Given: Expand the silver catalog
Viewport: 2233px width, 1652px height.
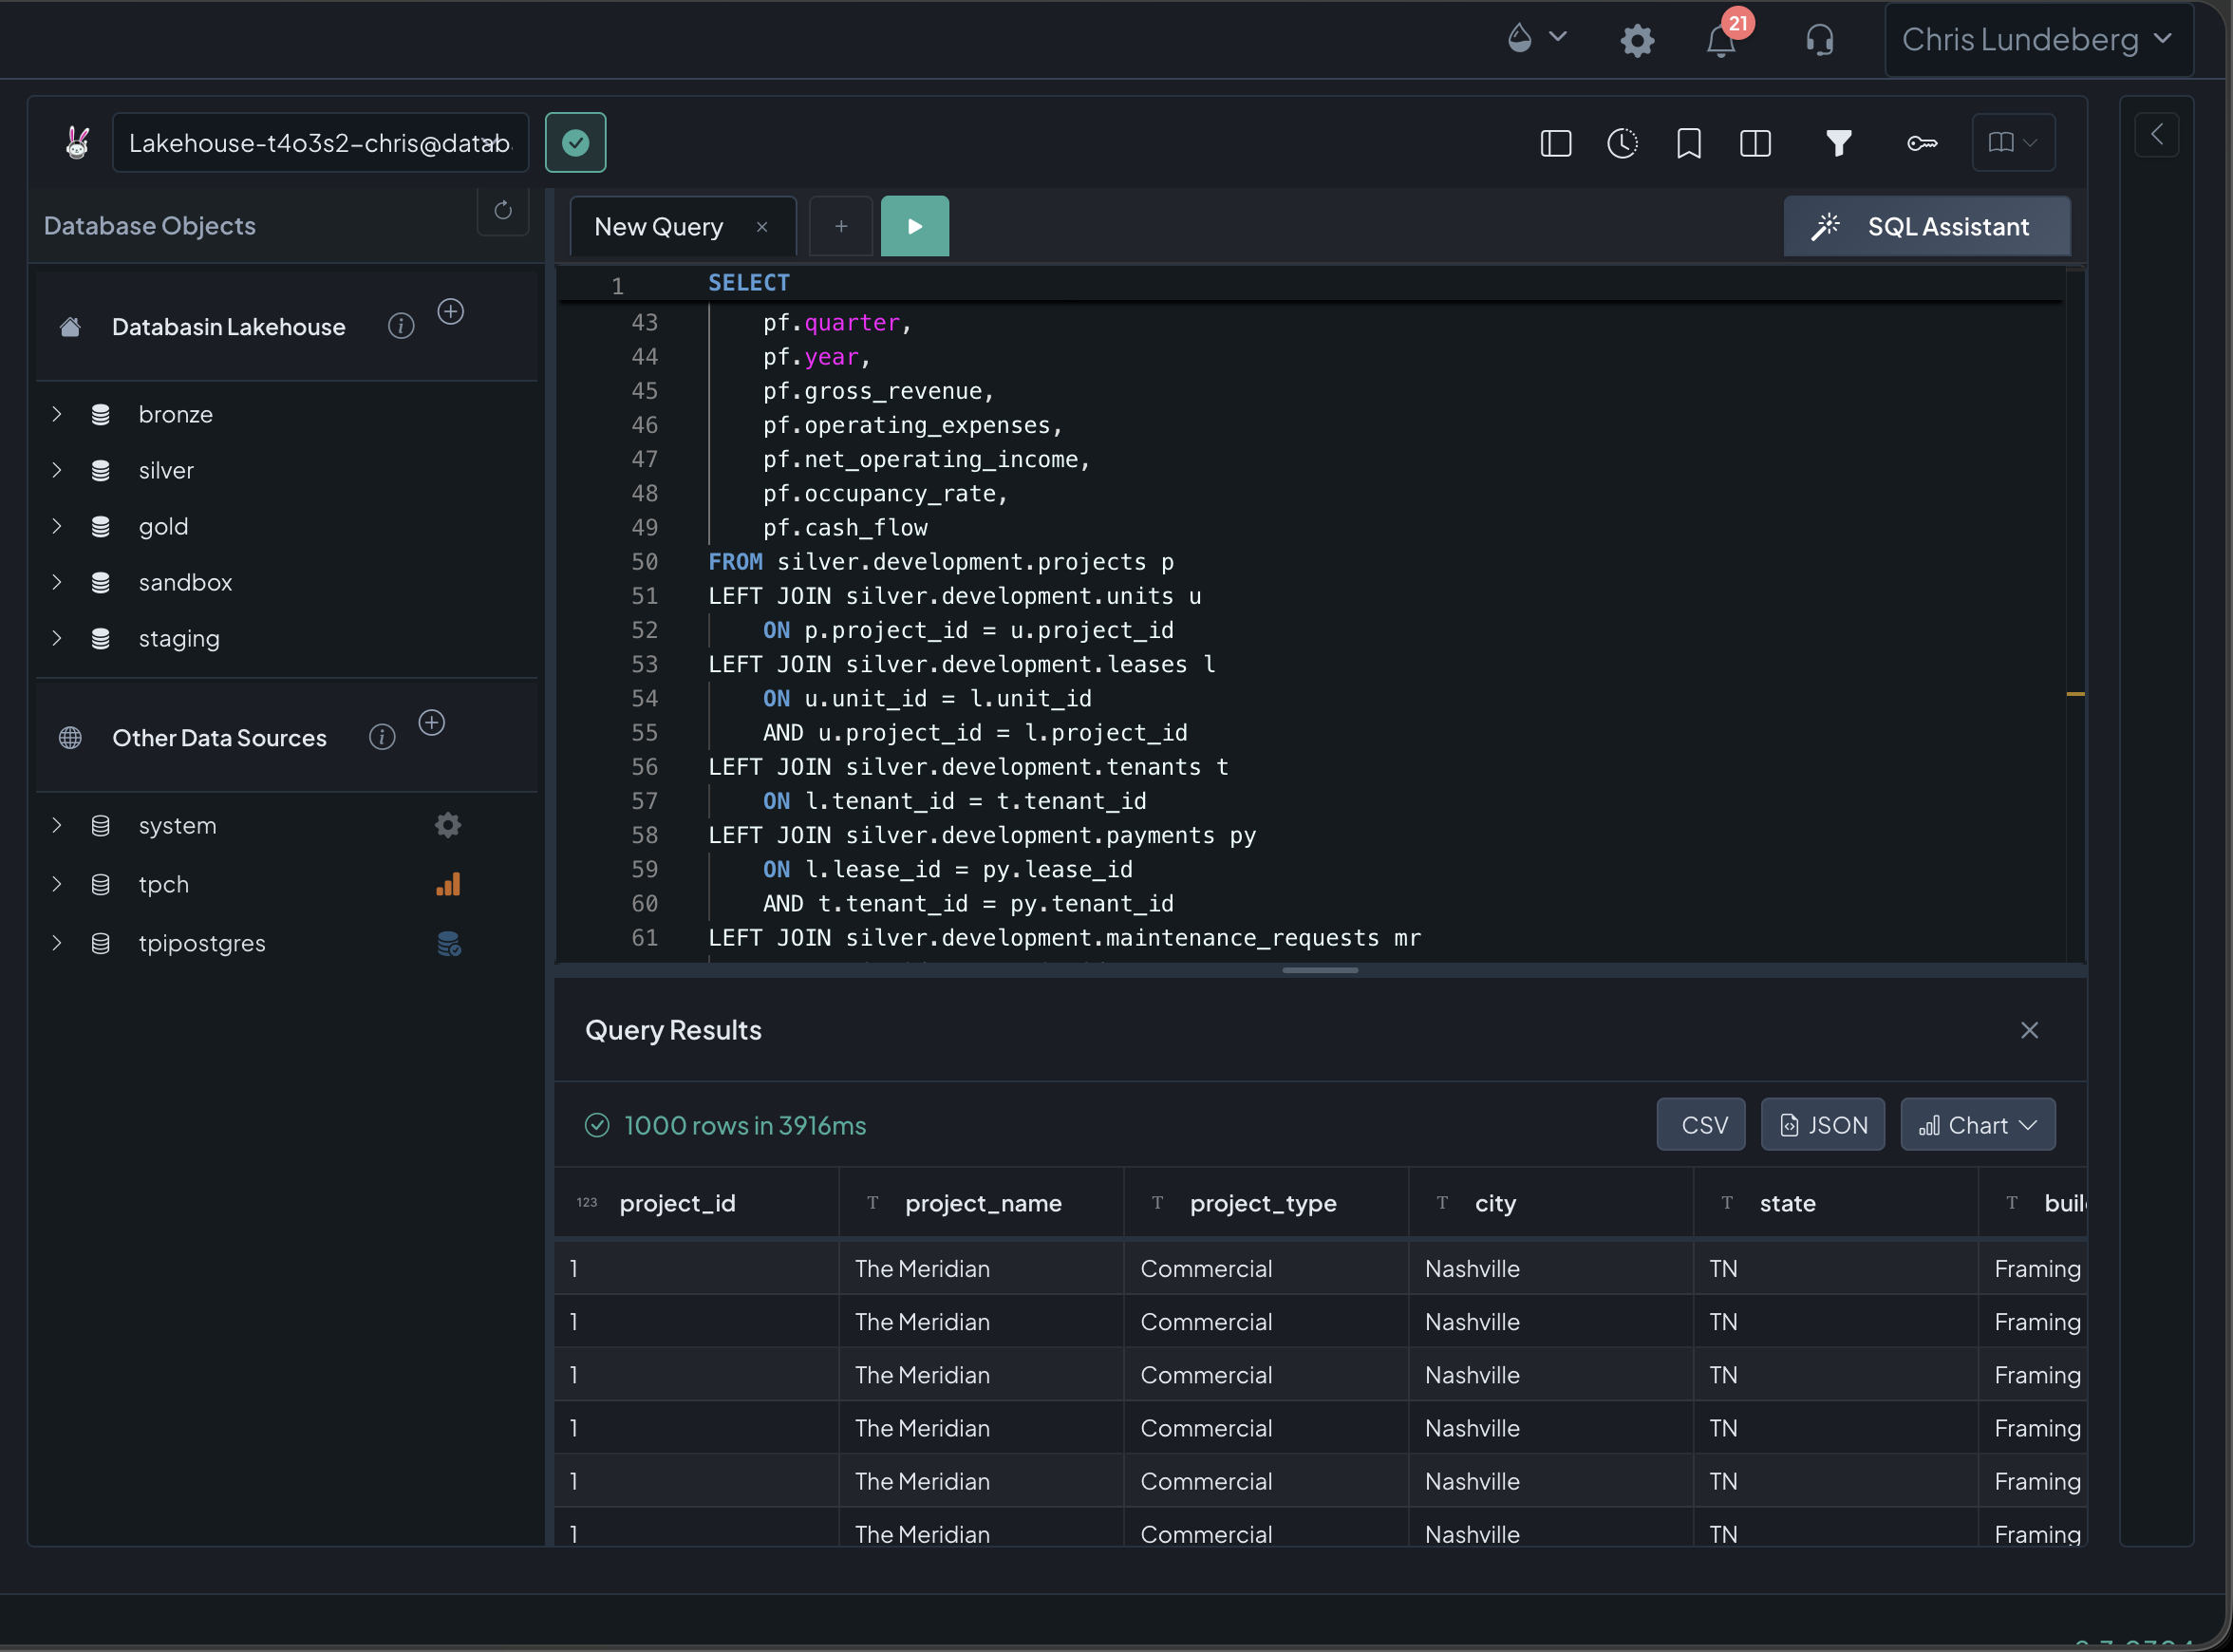Looking at the screenshot, I should coord(57,470).
